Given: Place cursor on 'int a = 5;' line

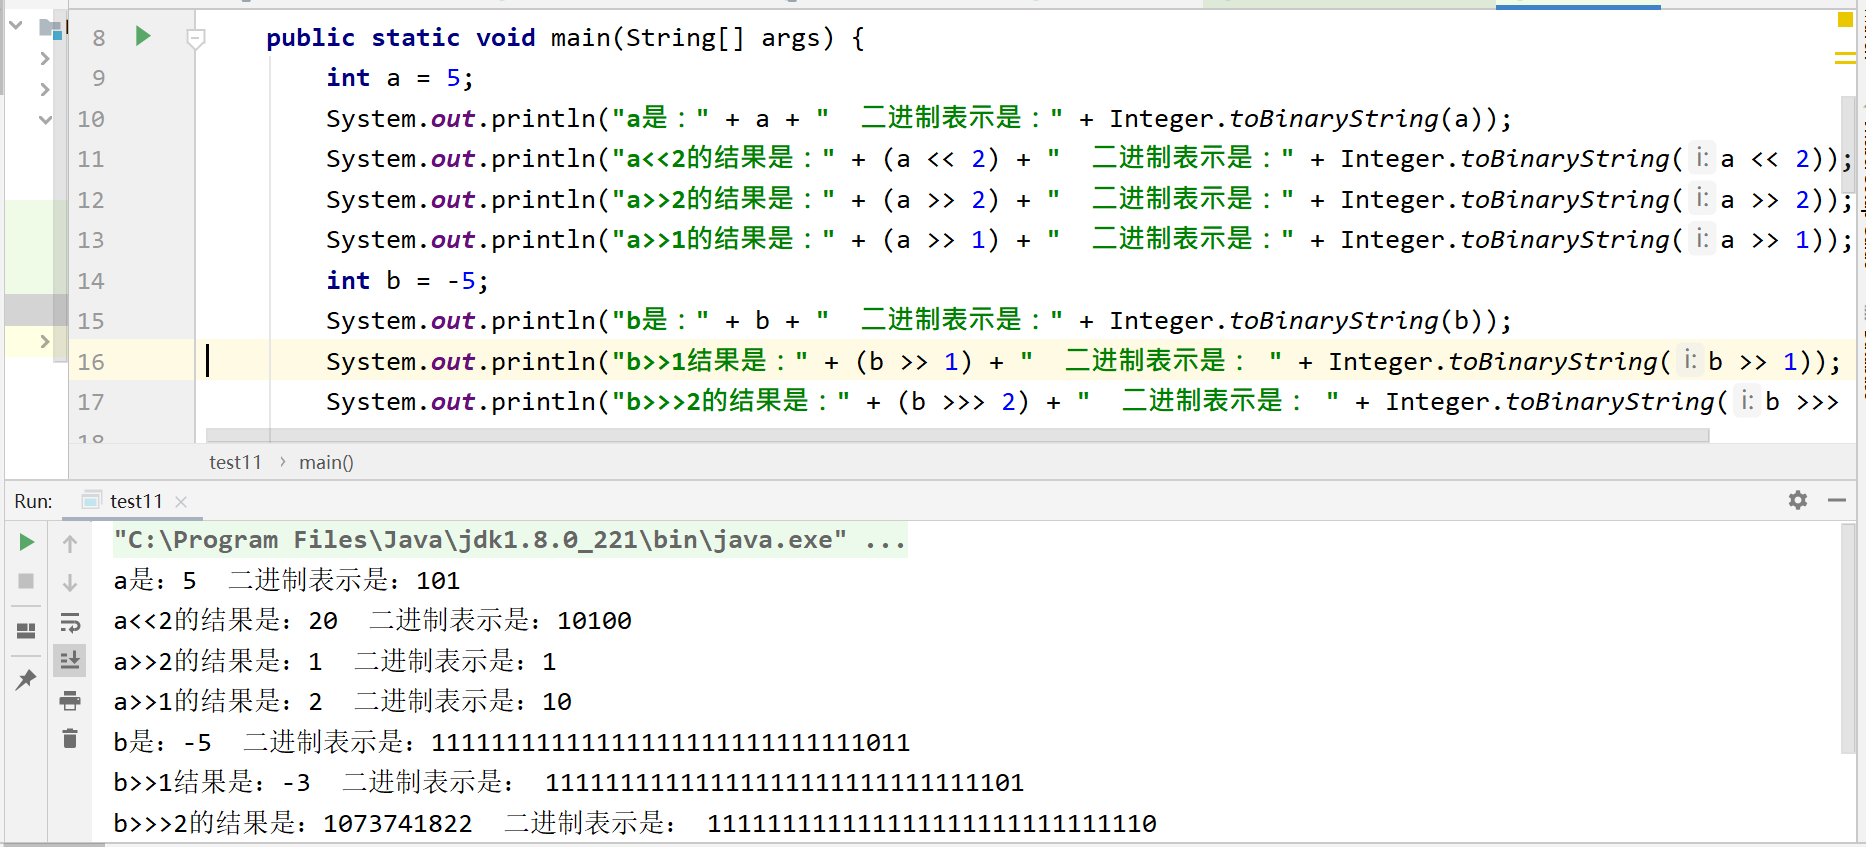Looking at the screenshot, I should point(400,78).
